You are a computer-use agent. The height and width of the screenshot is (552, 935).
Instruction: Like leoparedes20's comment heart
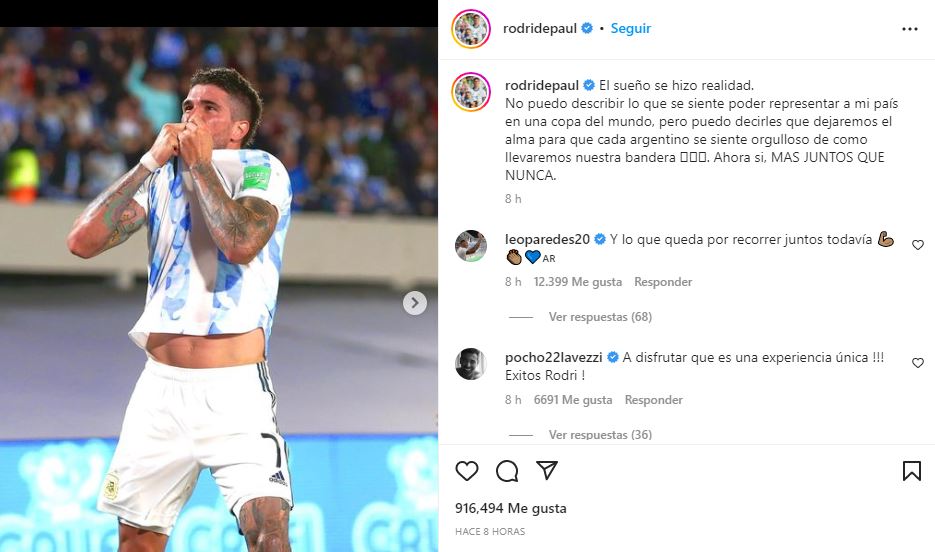(x=918, y=245)
